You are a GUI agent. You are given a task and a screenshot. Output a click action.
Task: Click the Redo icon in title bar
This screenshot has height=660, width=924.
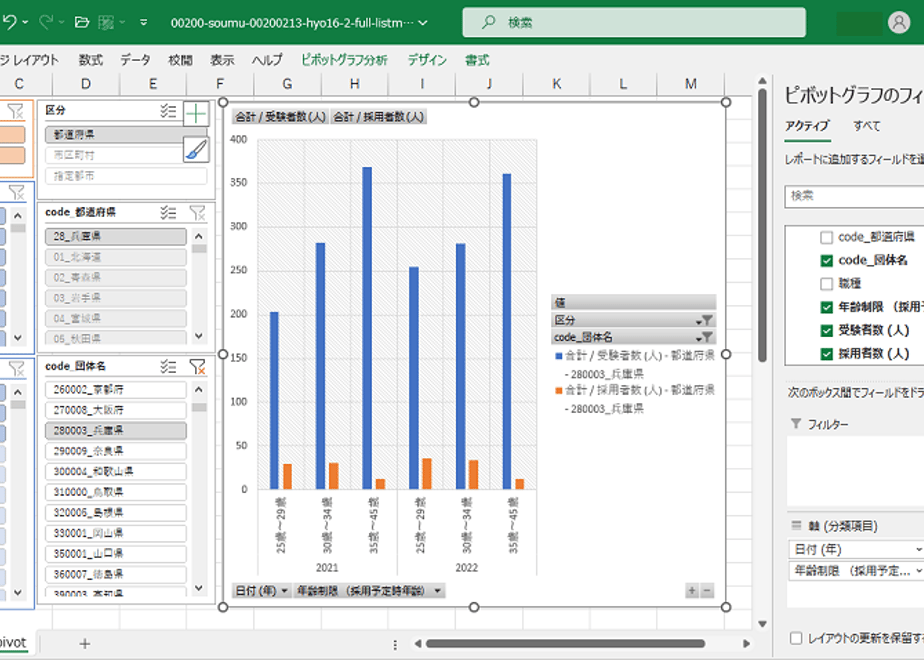(45, 22)
